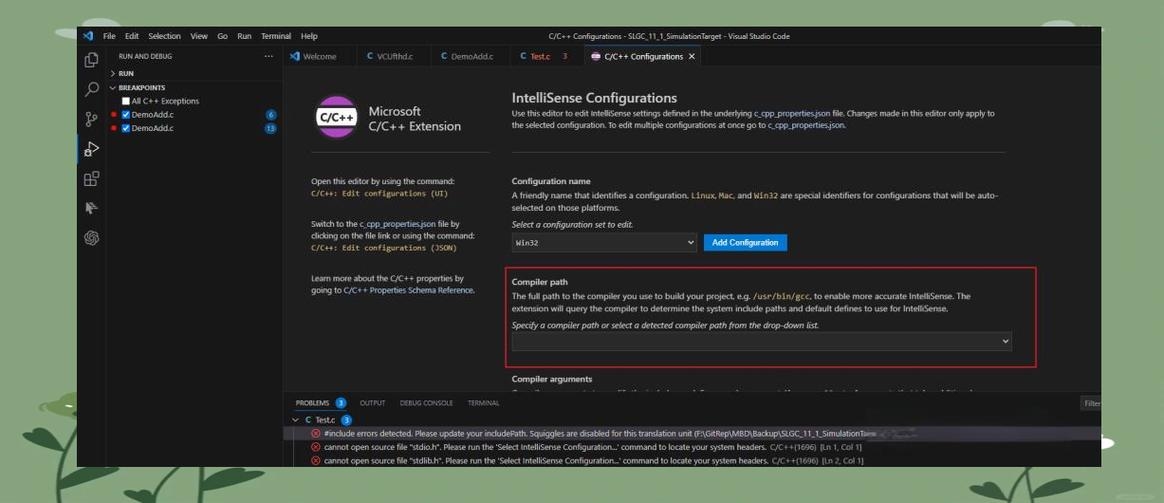This screenshot has width=1164, height=503.
Task: Close the C/C++ Configurations tab
Action: pos(692,56)
